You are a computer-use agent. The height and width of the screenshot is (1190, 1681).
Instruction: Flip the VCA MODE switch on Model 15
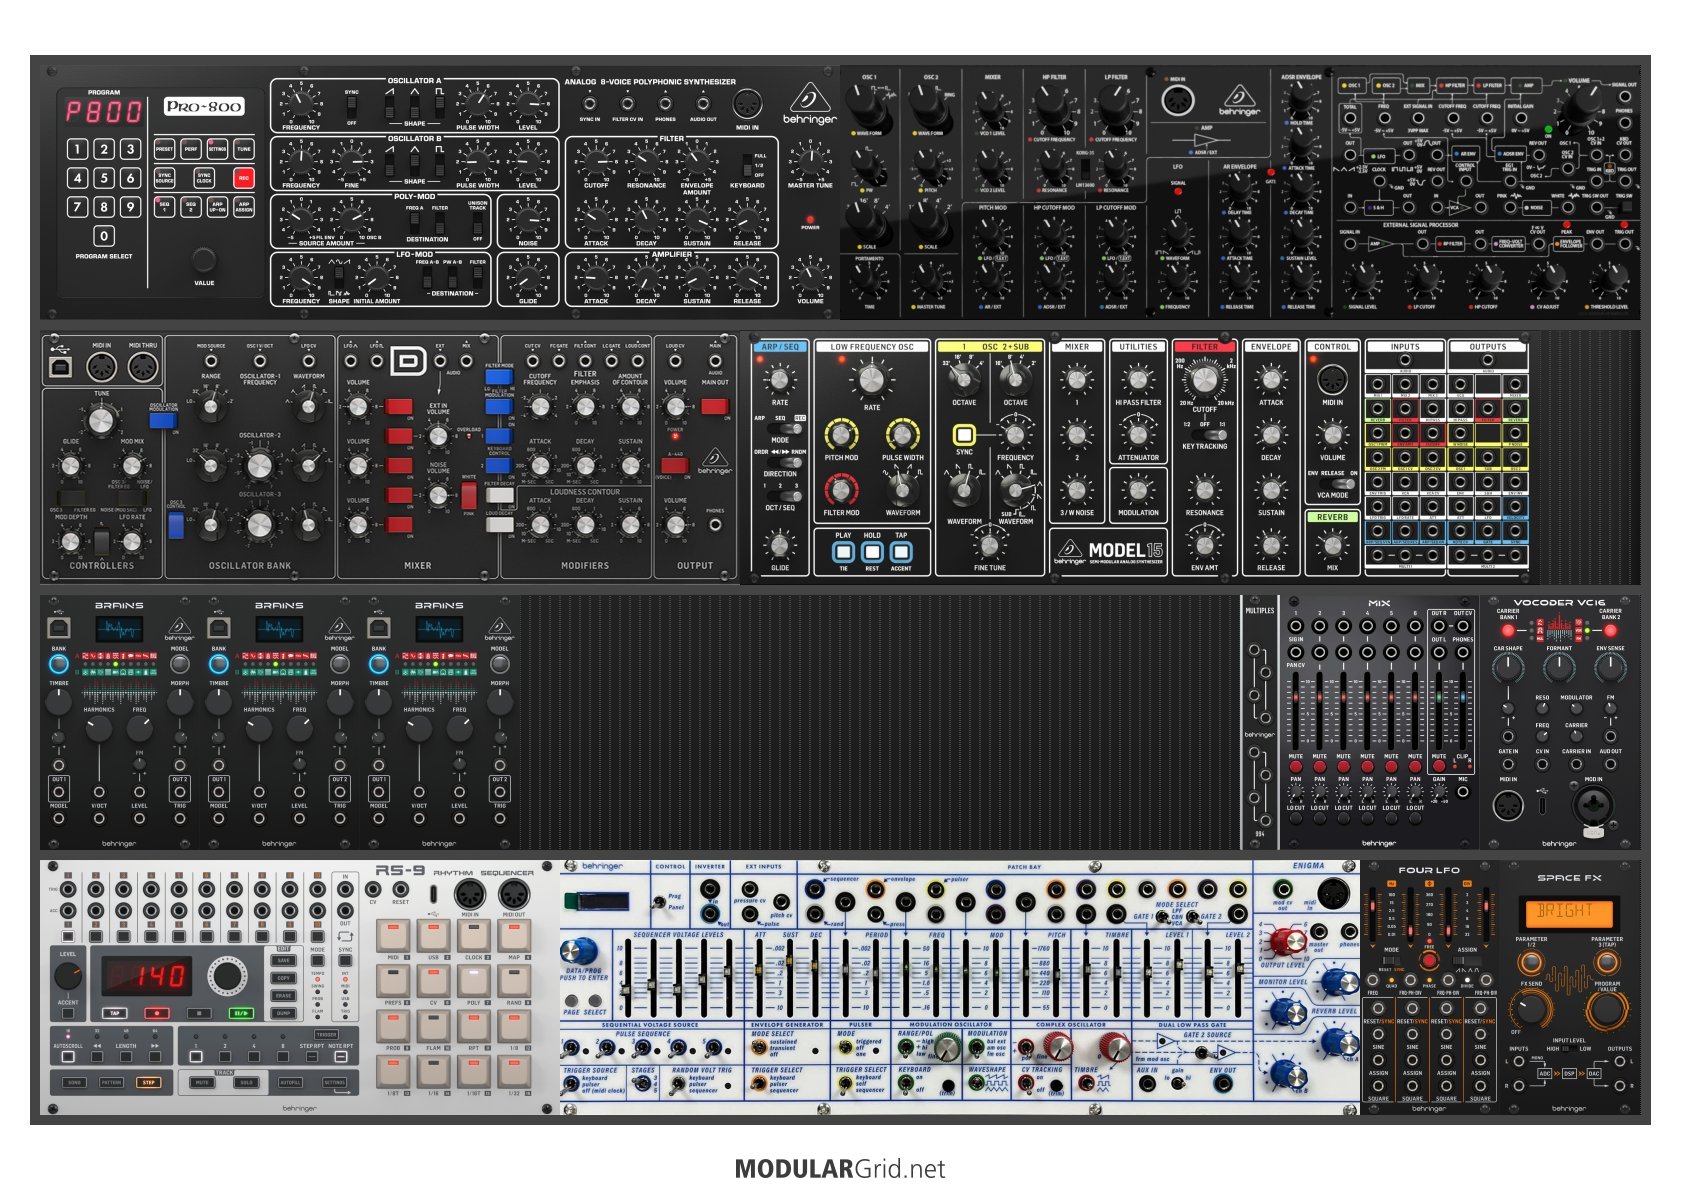[x=1337, y=484]
